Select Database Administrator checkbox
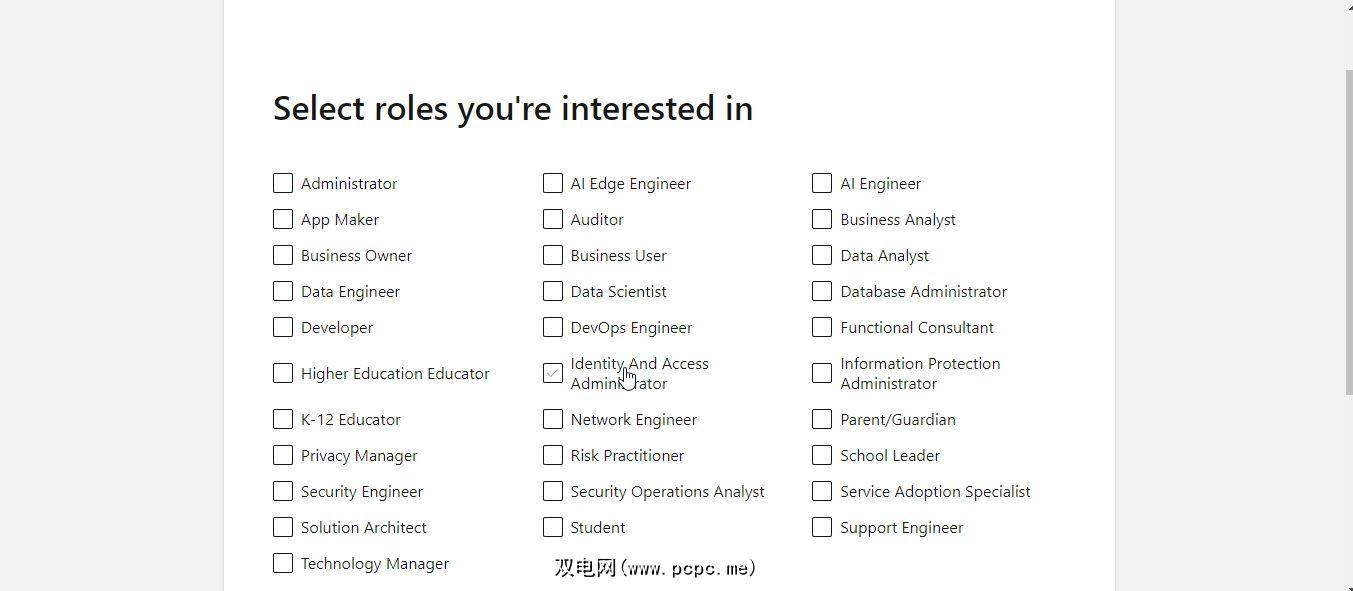 coord(822,291)
